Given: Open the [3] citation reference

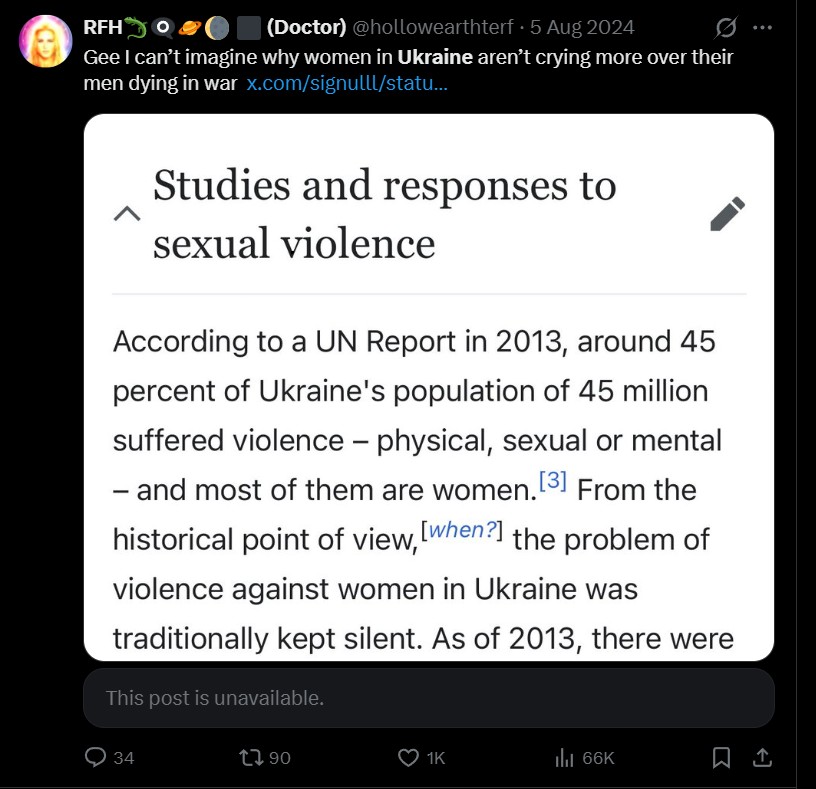Looking at the screenshot, I should point(553,480).
